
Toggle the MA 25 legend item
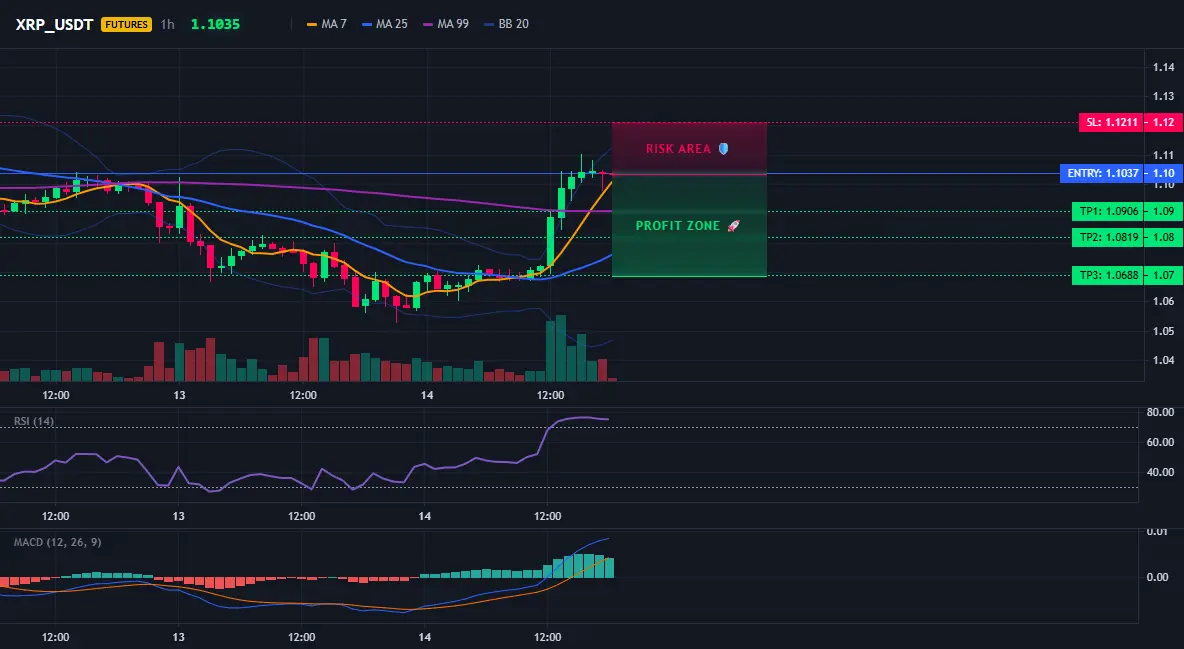point(385,24)
